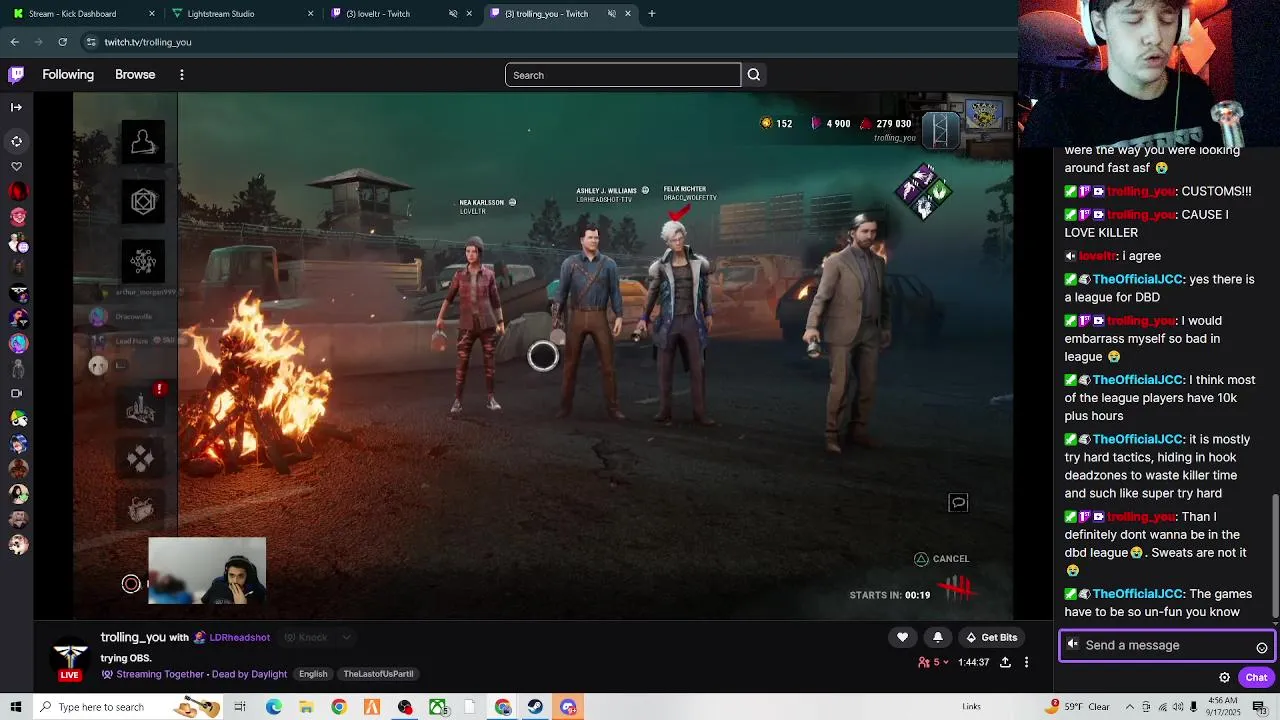Viewport: 1280px width, 720px height.
Task: Expand the chevron next to Knock
Action: coord(346,637)
